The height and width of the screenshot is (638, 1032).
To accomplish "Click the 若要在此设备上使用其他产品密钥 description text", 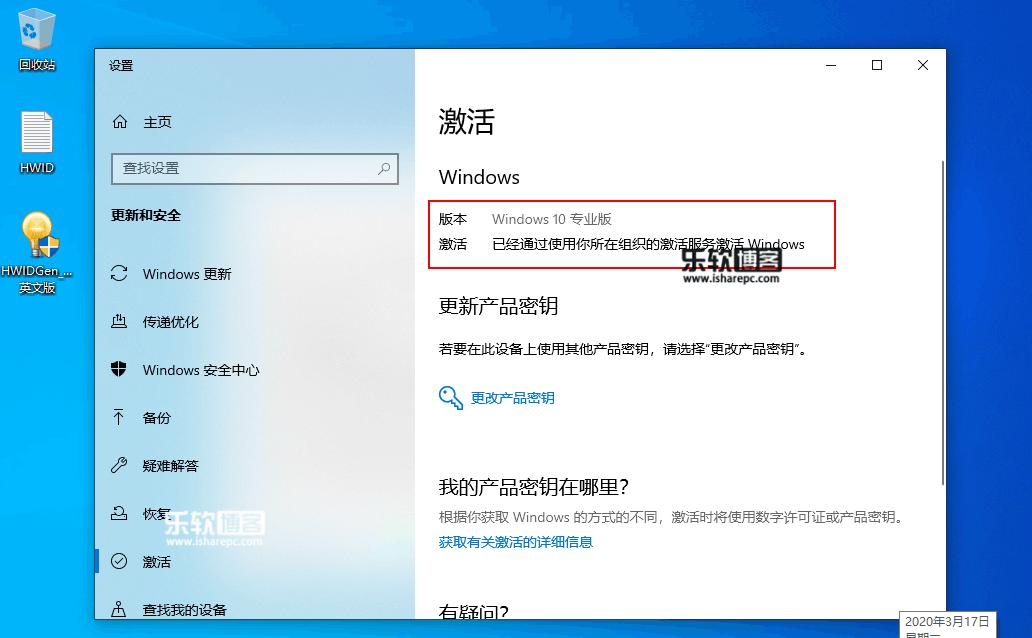I will coord(623,349).
